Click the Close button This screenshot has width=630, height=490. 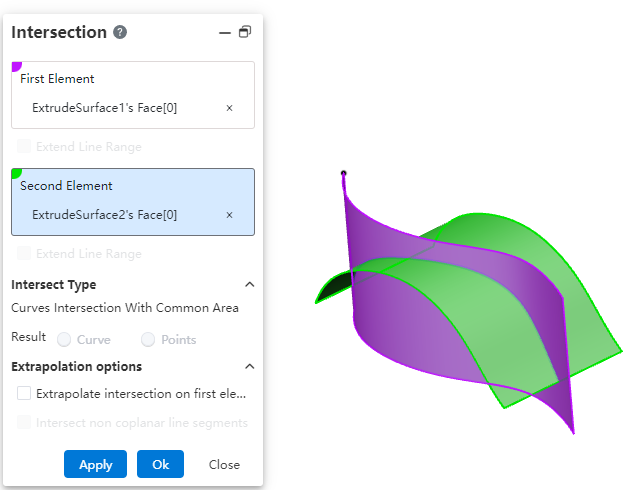coord(224,464)
